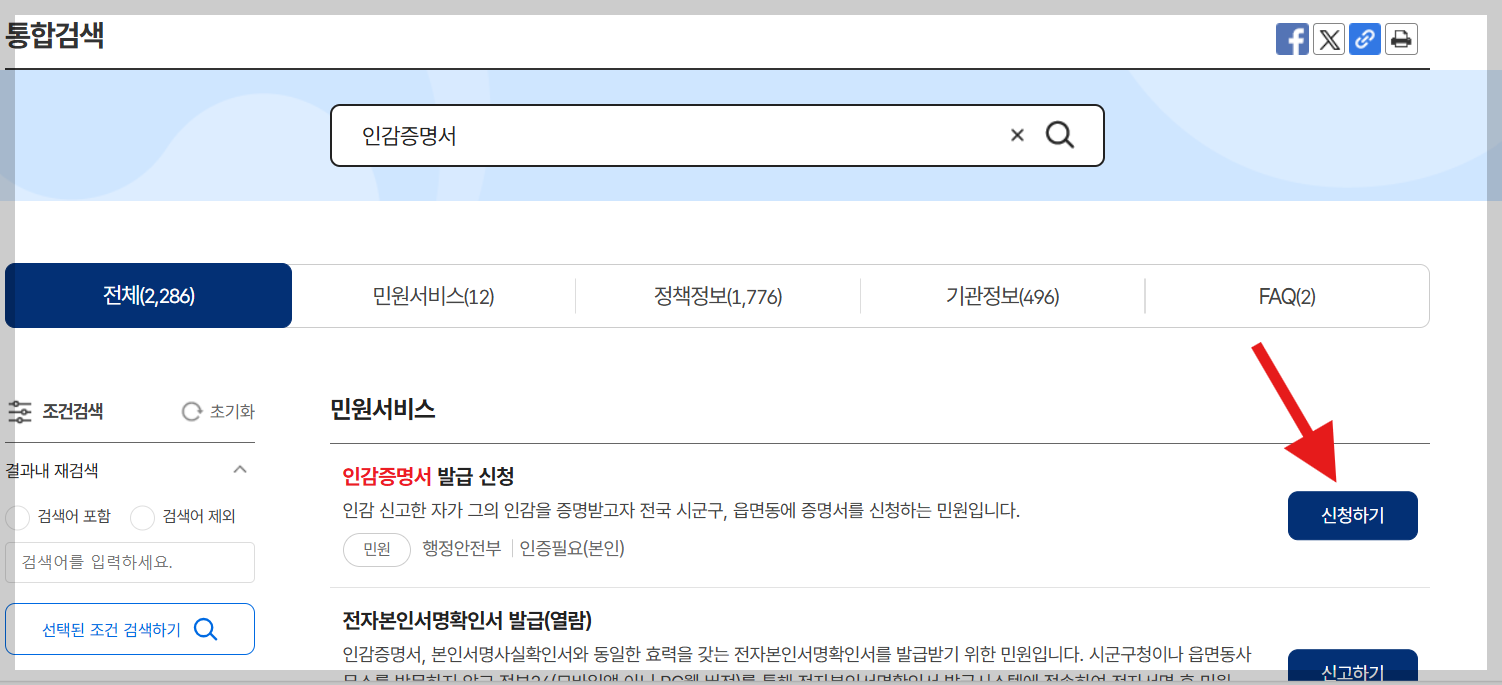Image resolution: width=1502 pixels, height=685 pixels.
Task: Switch to the 민원서비스(12) tab
Action: [433, 295]
